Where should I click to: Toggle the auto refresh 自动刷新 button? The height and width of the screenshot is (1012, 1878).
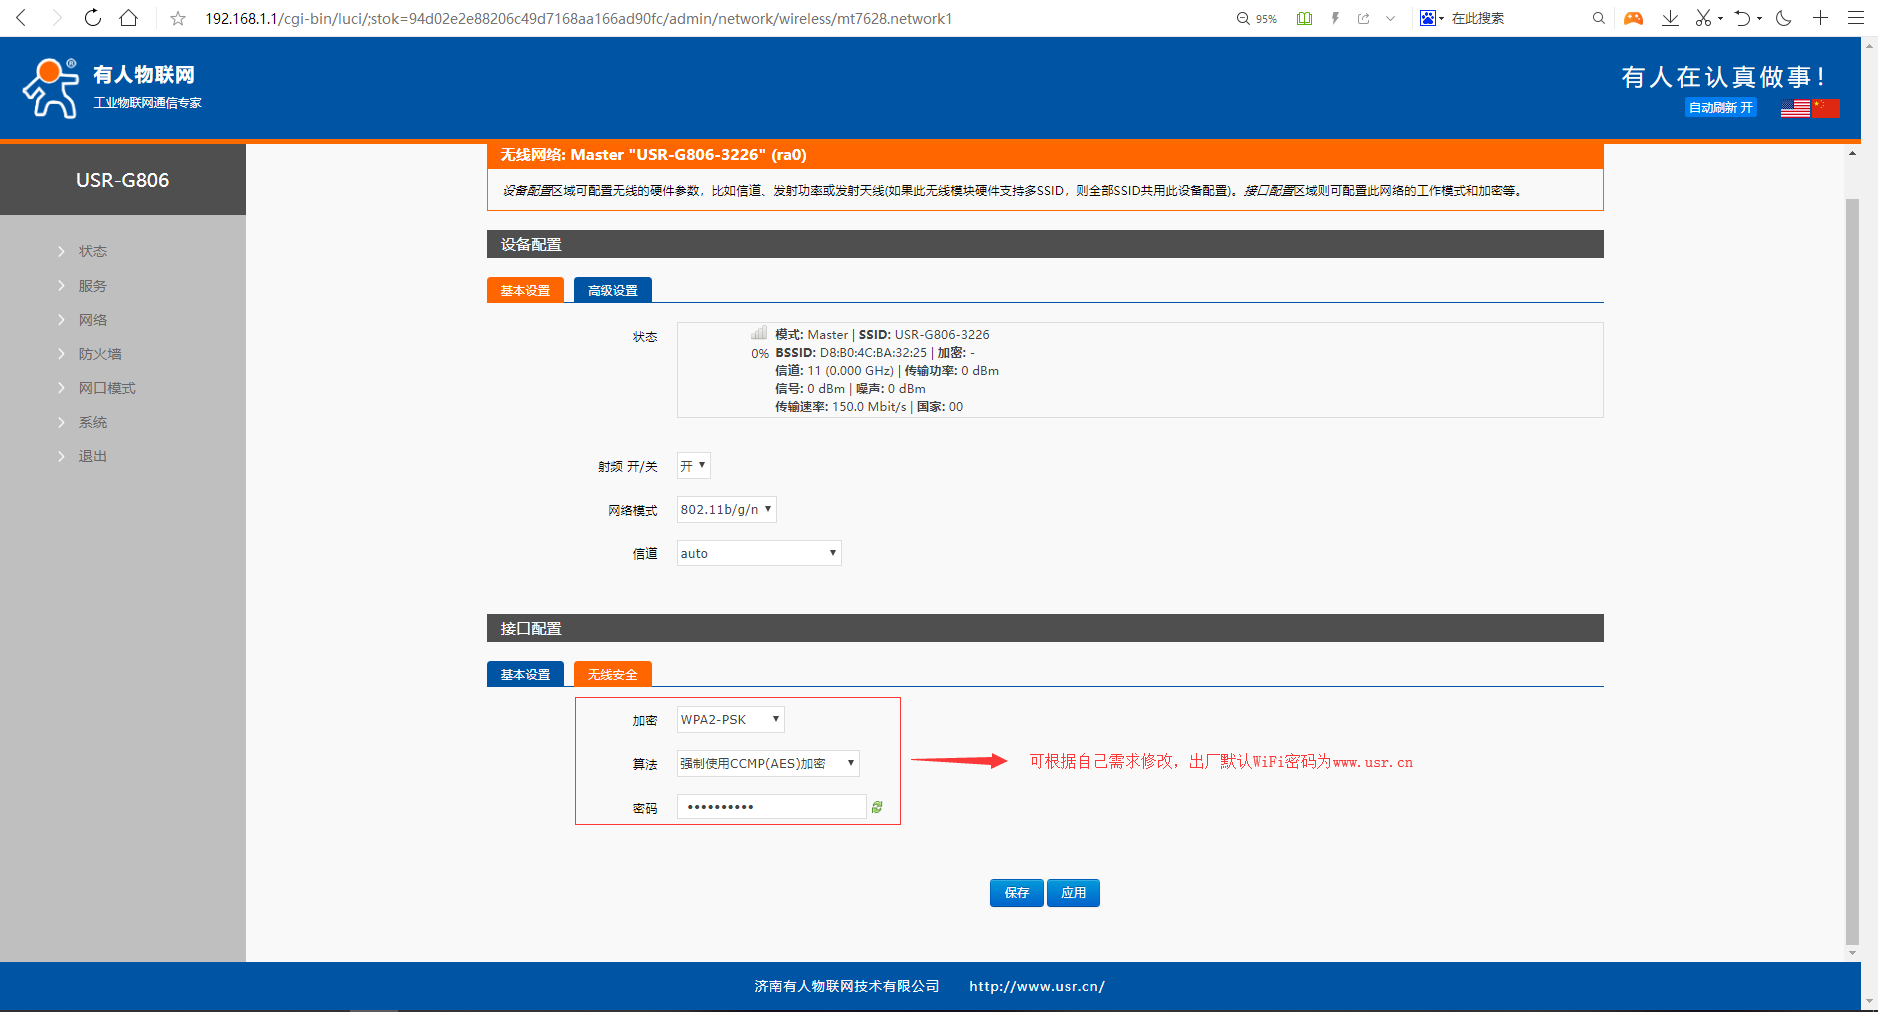[x=1720, y=108]
